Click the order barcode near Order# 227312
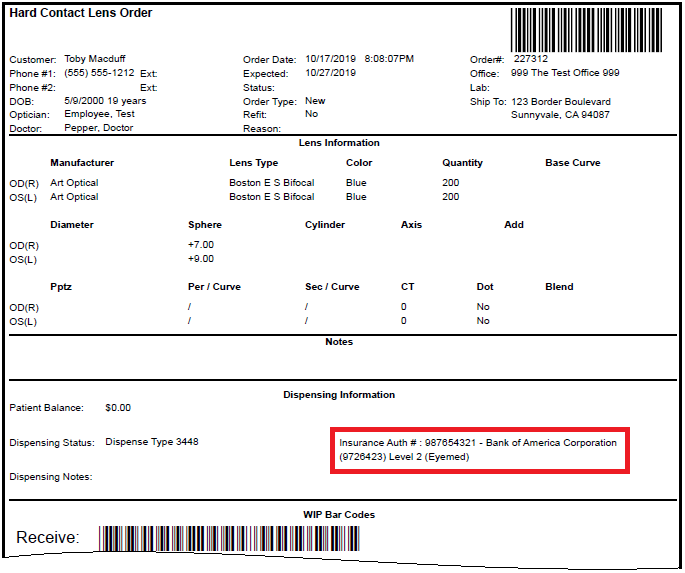 586,30
